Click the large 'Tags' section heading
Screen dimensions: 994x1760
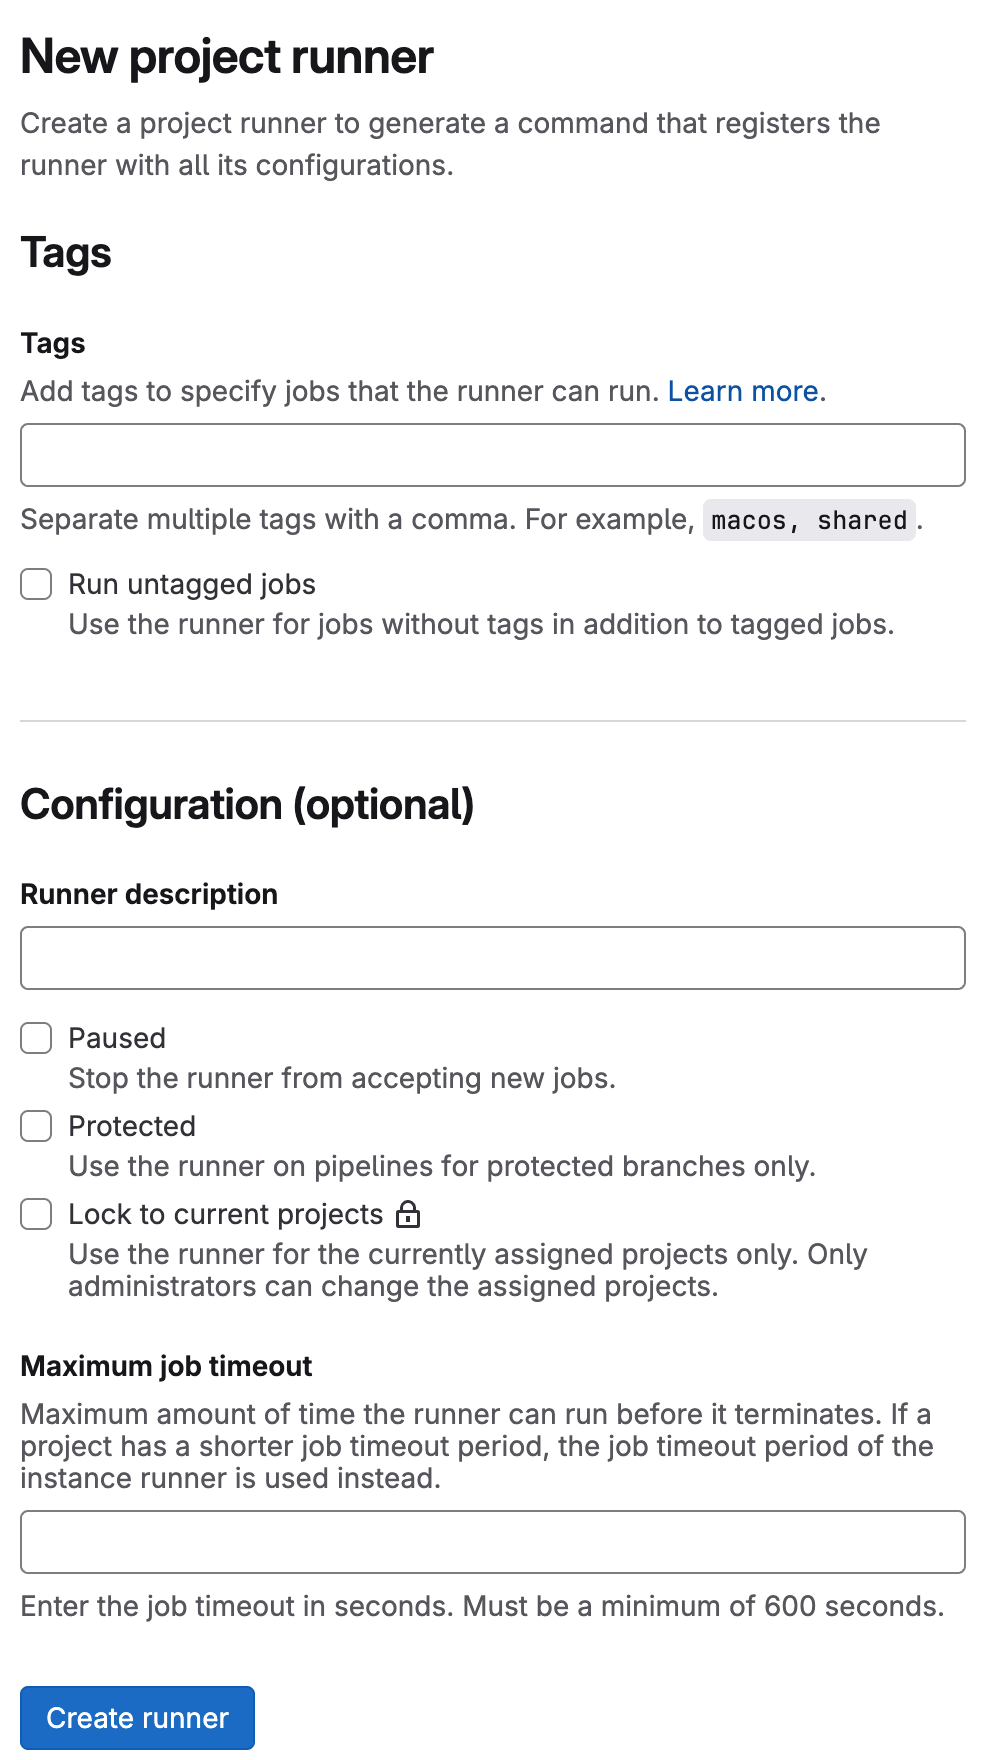pyautogui.click(x=66, y=253)
